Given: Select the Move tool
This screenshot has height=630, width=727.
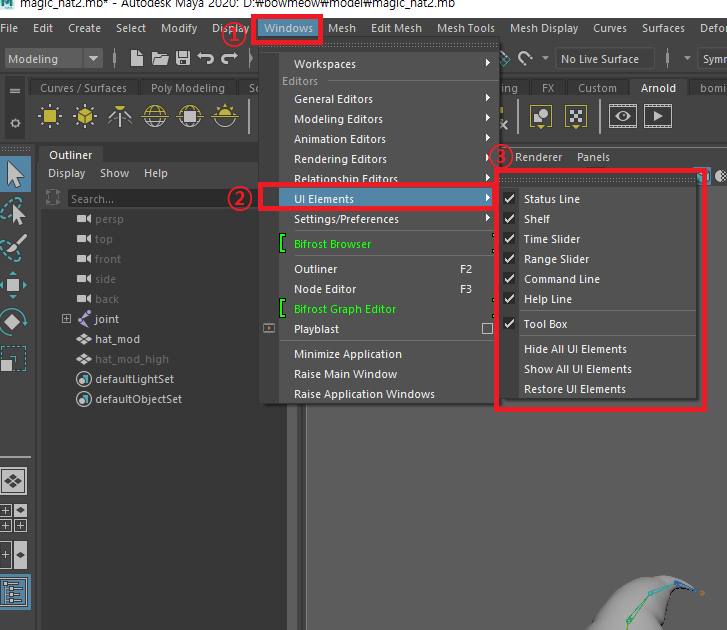Looking at the screenshot, I should pos(13,285).
